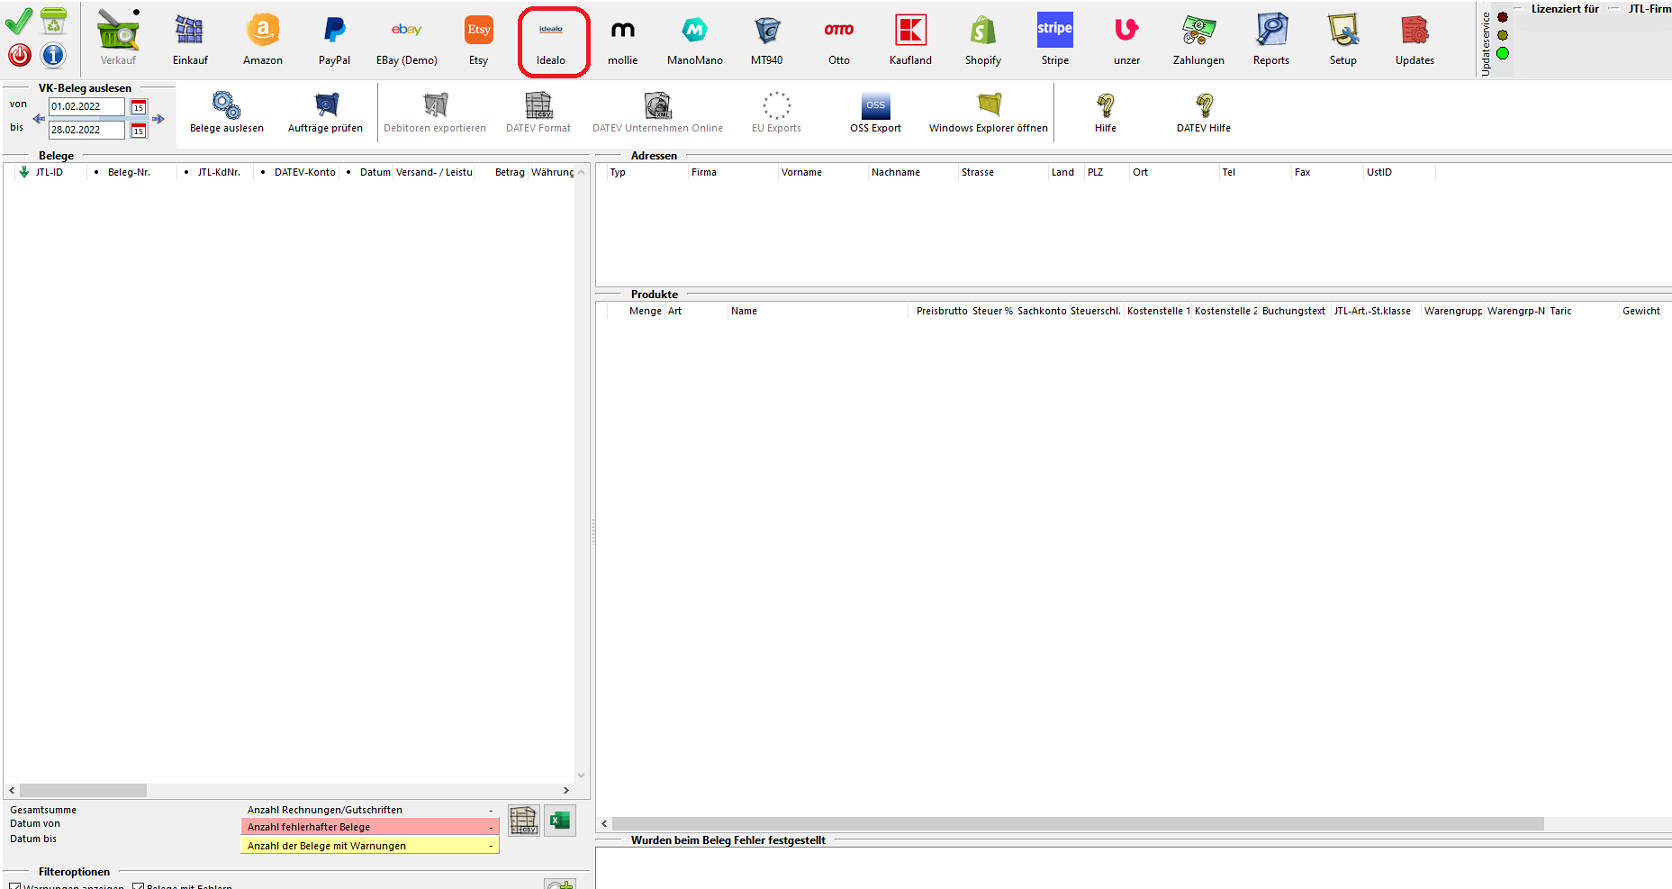1672x889 pixels.
Task: Click the PayPal icon in toolbar
Action: [x=334, y=32]
